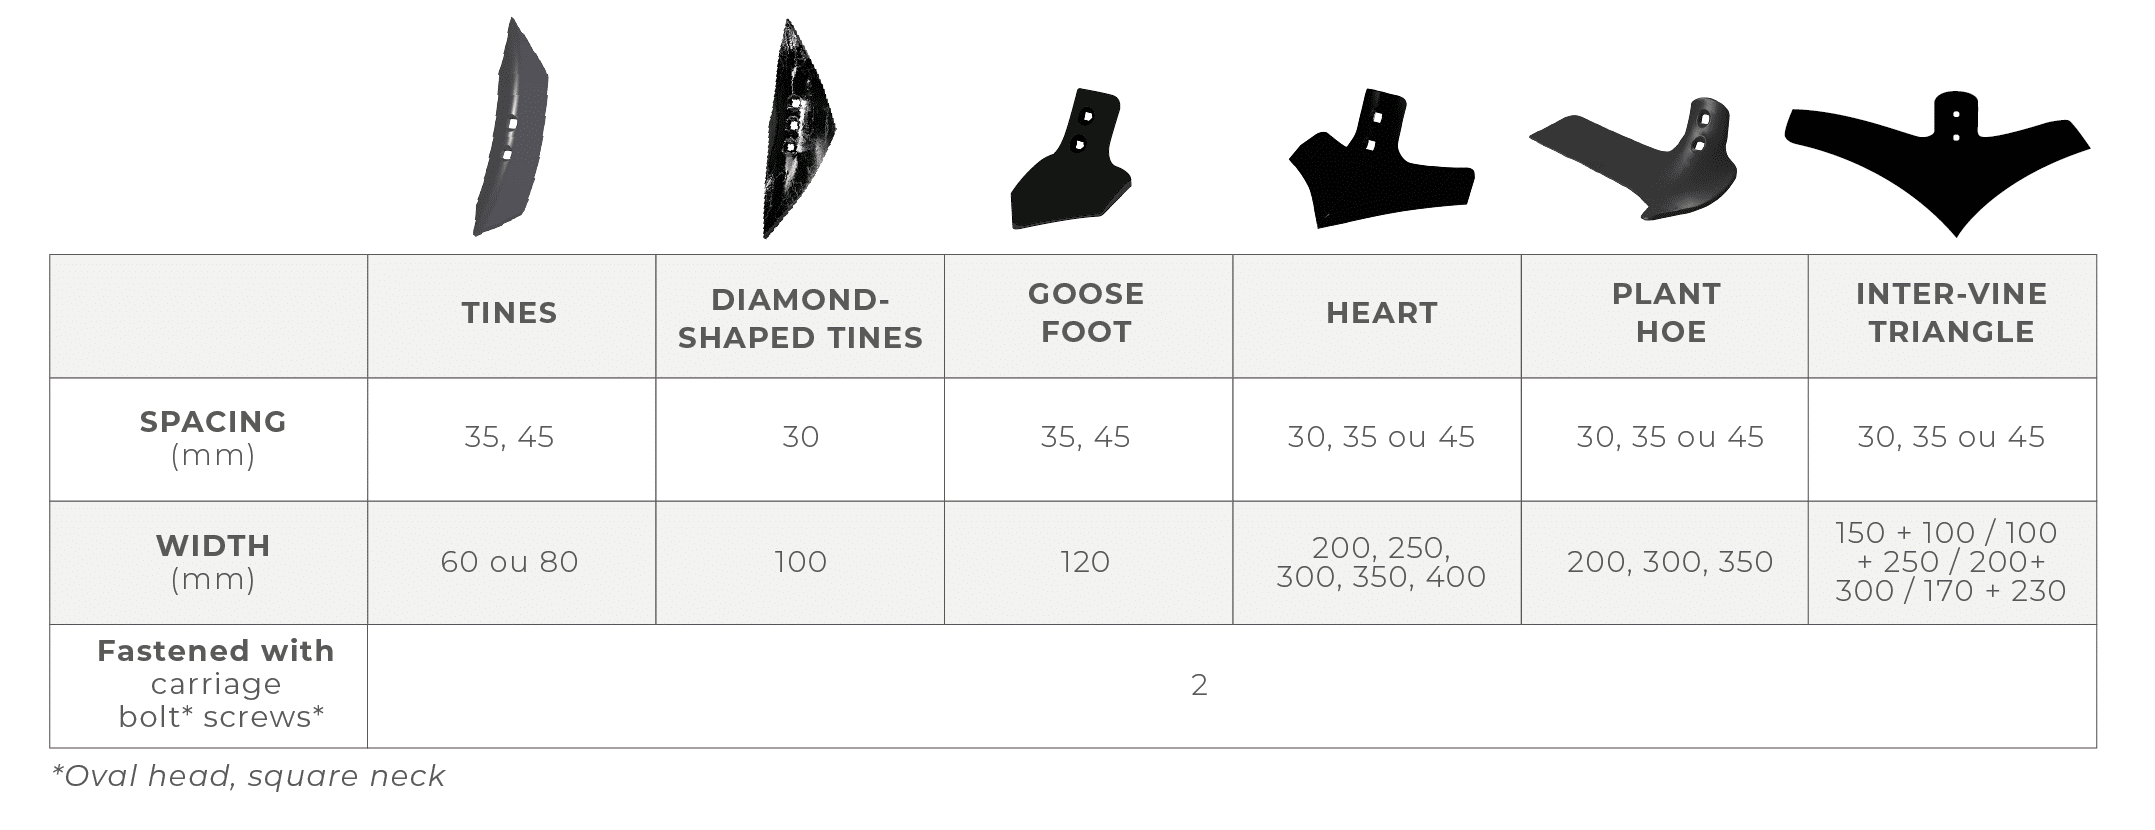Click the fastener count value 2
This screenshot has width=2155, height=830.
click(1199, 686)
